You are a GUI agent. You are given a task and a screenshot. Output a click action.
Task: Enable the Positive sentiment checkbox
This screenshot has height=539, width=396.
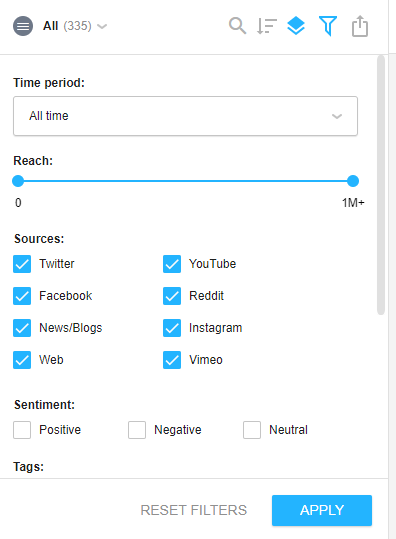point(22,430)
